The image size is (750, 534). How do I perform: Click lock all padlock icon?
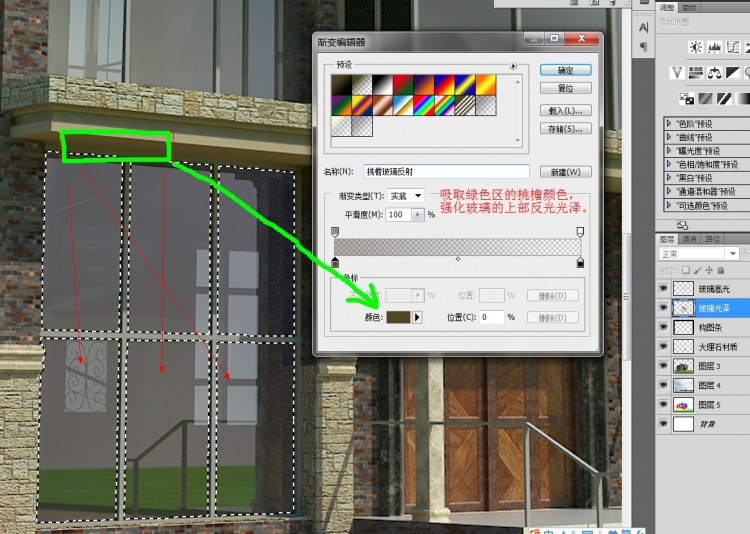[720, 270]
